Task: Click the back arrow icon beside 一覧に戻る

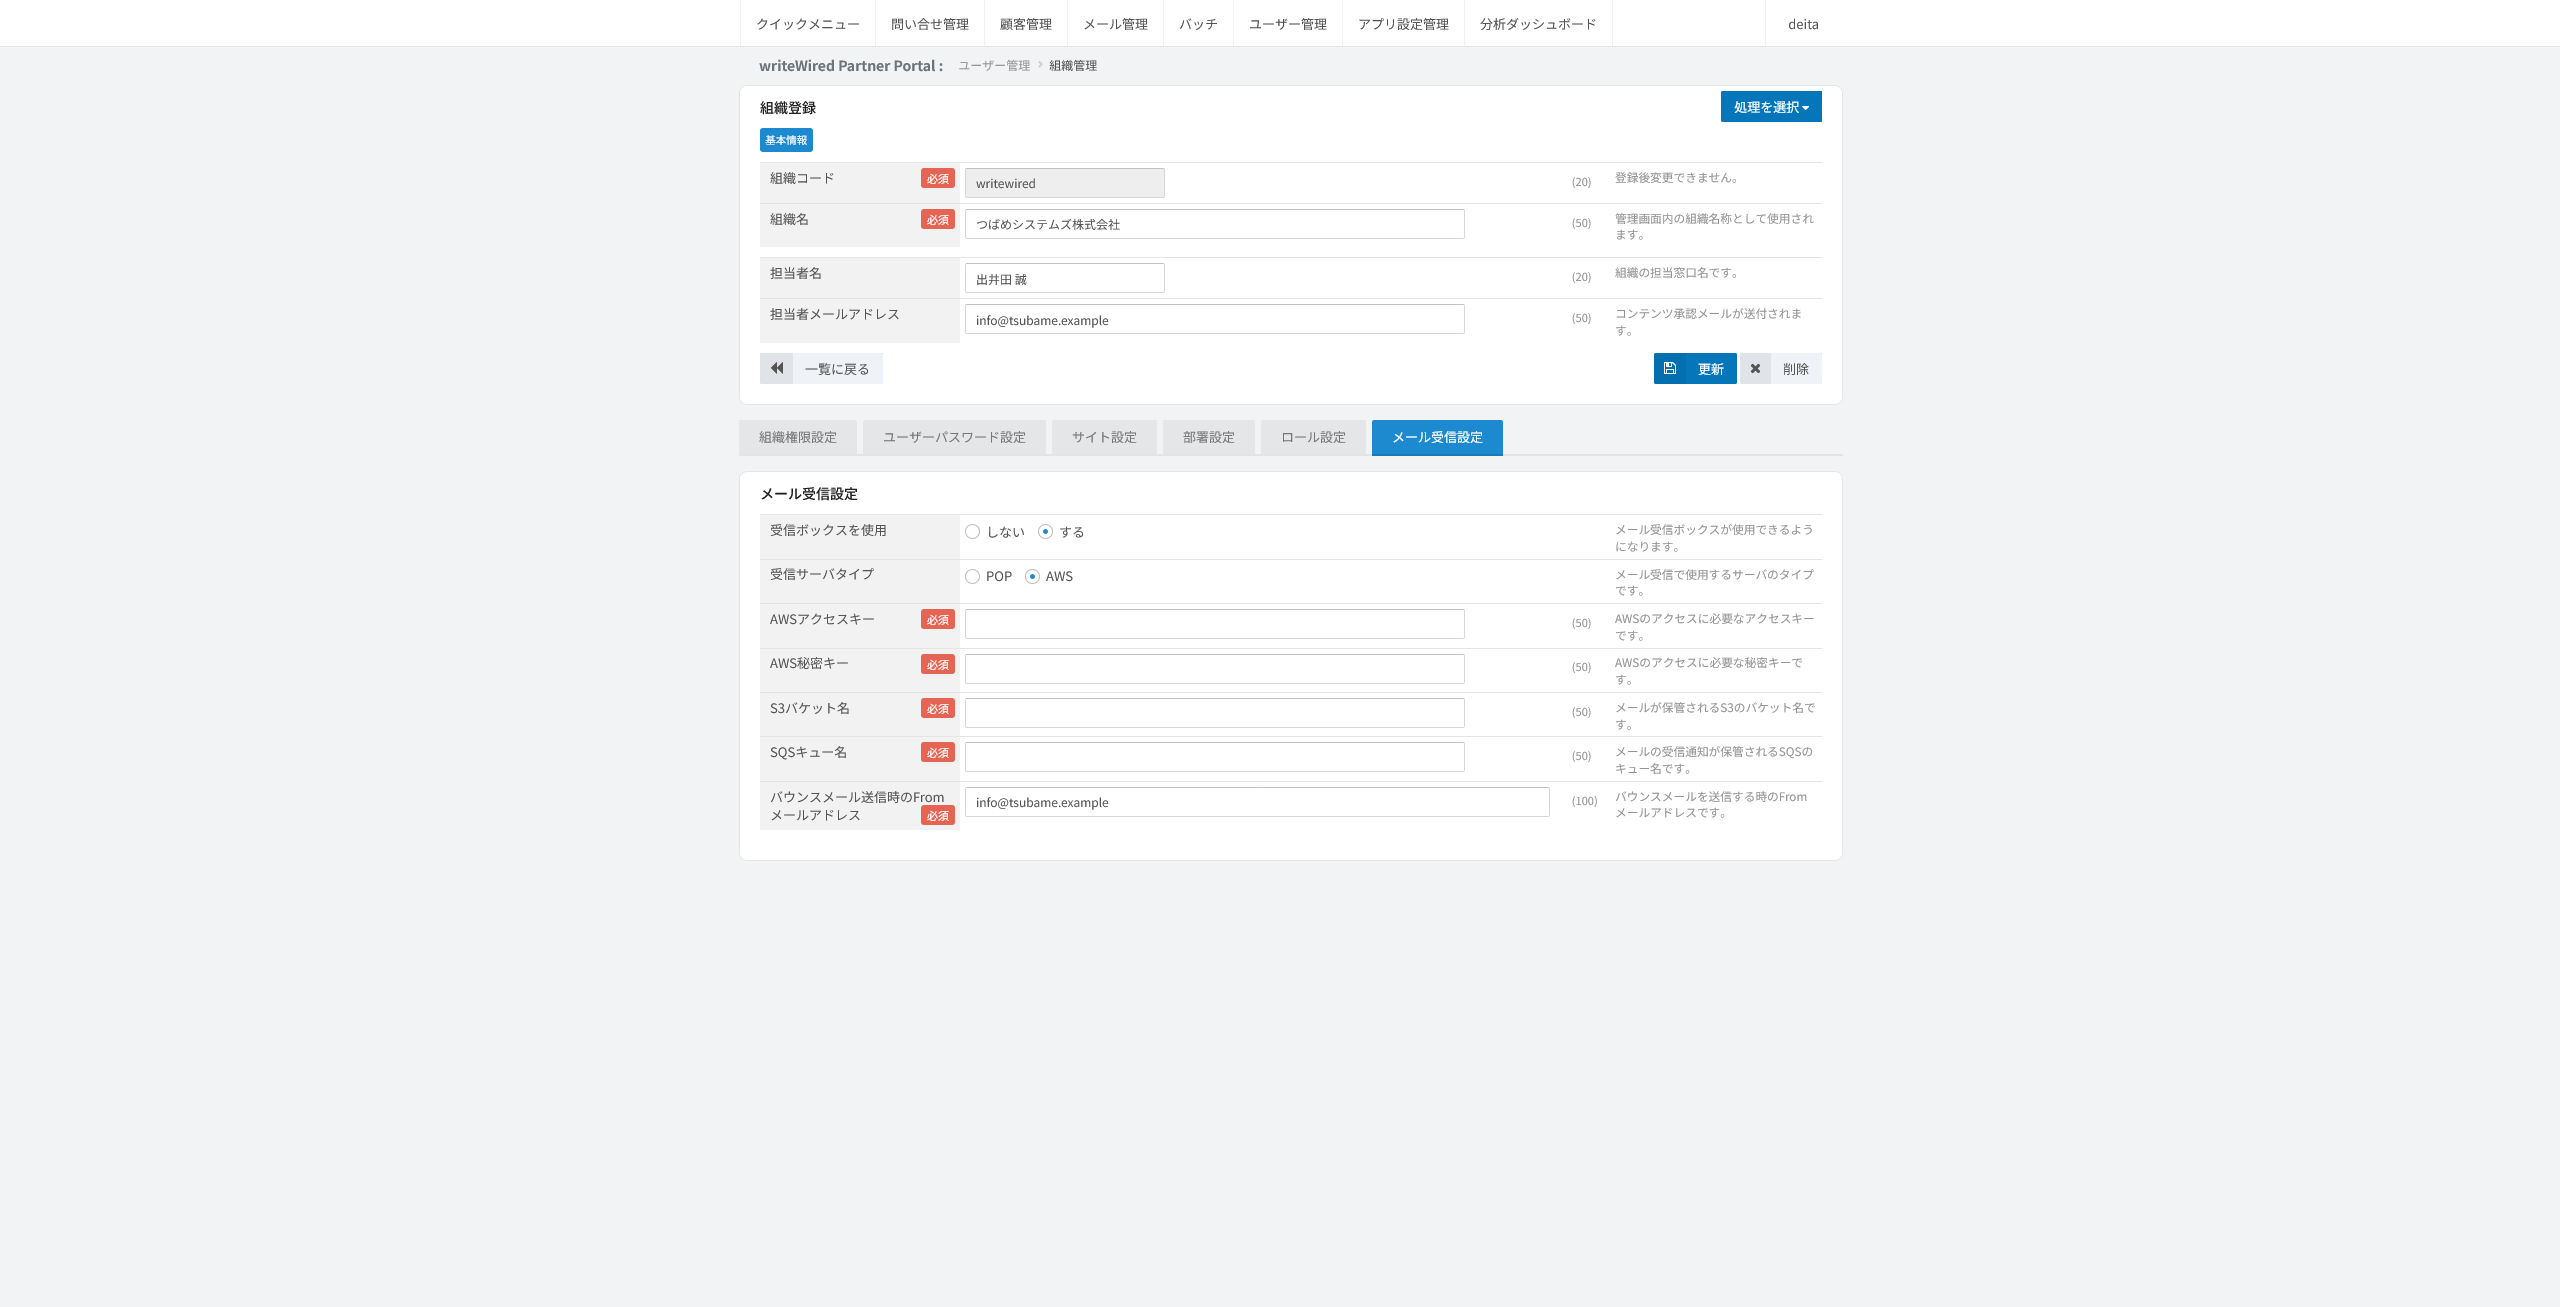Action: 777,368
